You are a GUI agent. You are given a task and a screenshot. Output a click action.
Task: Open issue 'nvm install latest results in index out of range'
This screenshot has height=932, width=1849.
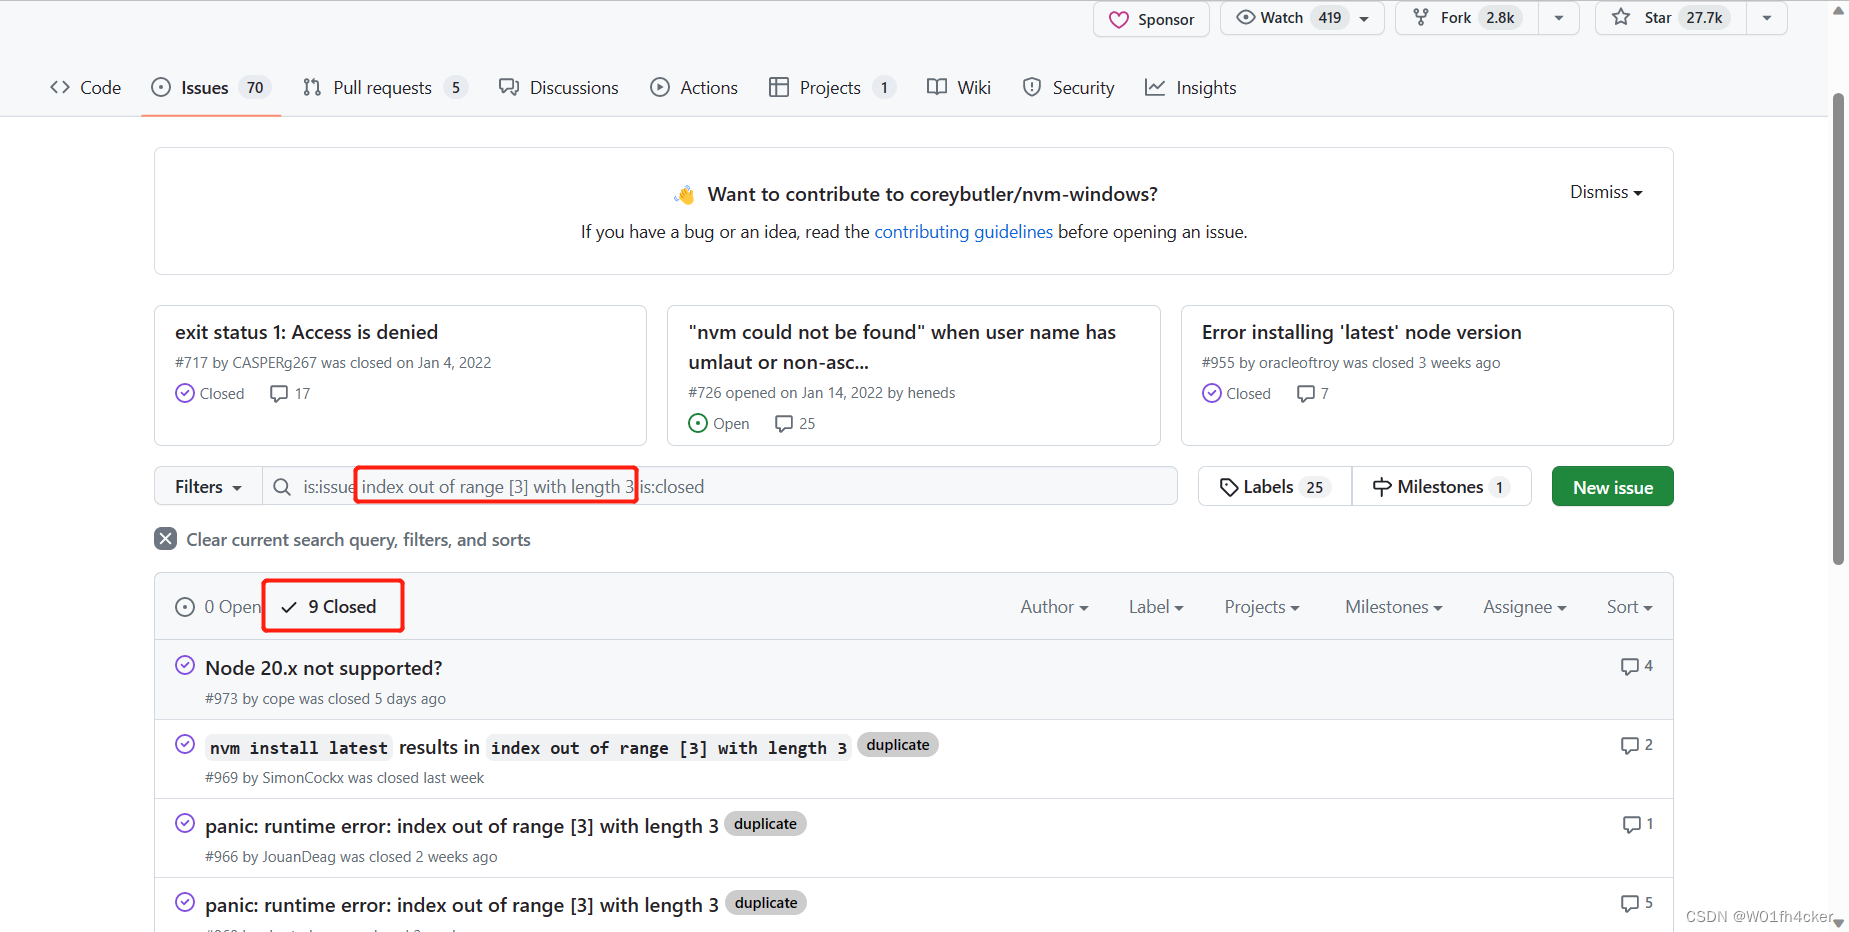[528, 747]
